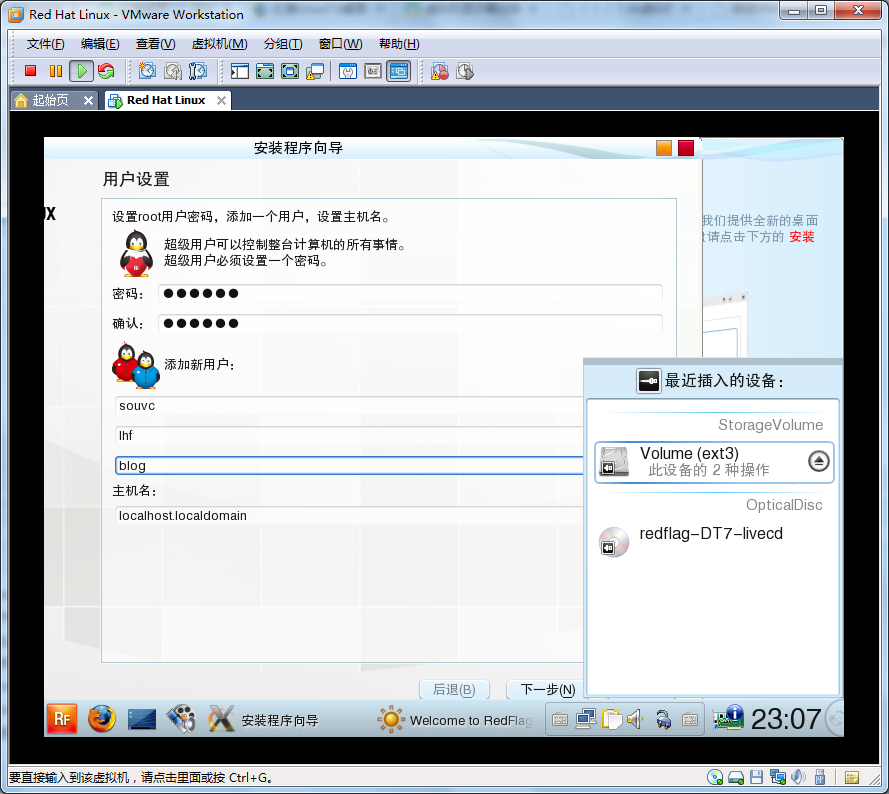This screenshot has height=794, width=889.
Task: Close the 起始页 tab
Action: (88, 100)
